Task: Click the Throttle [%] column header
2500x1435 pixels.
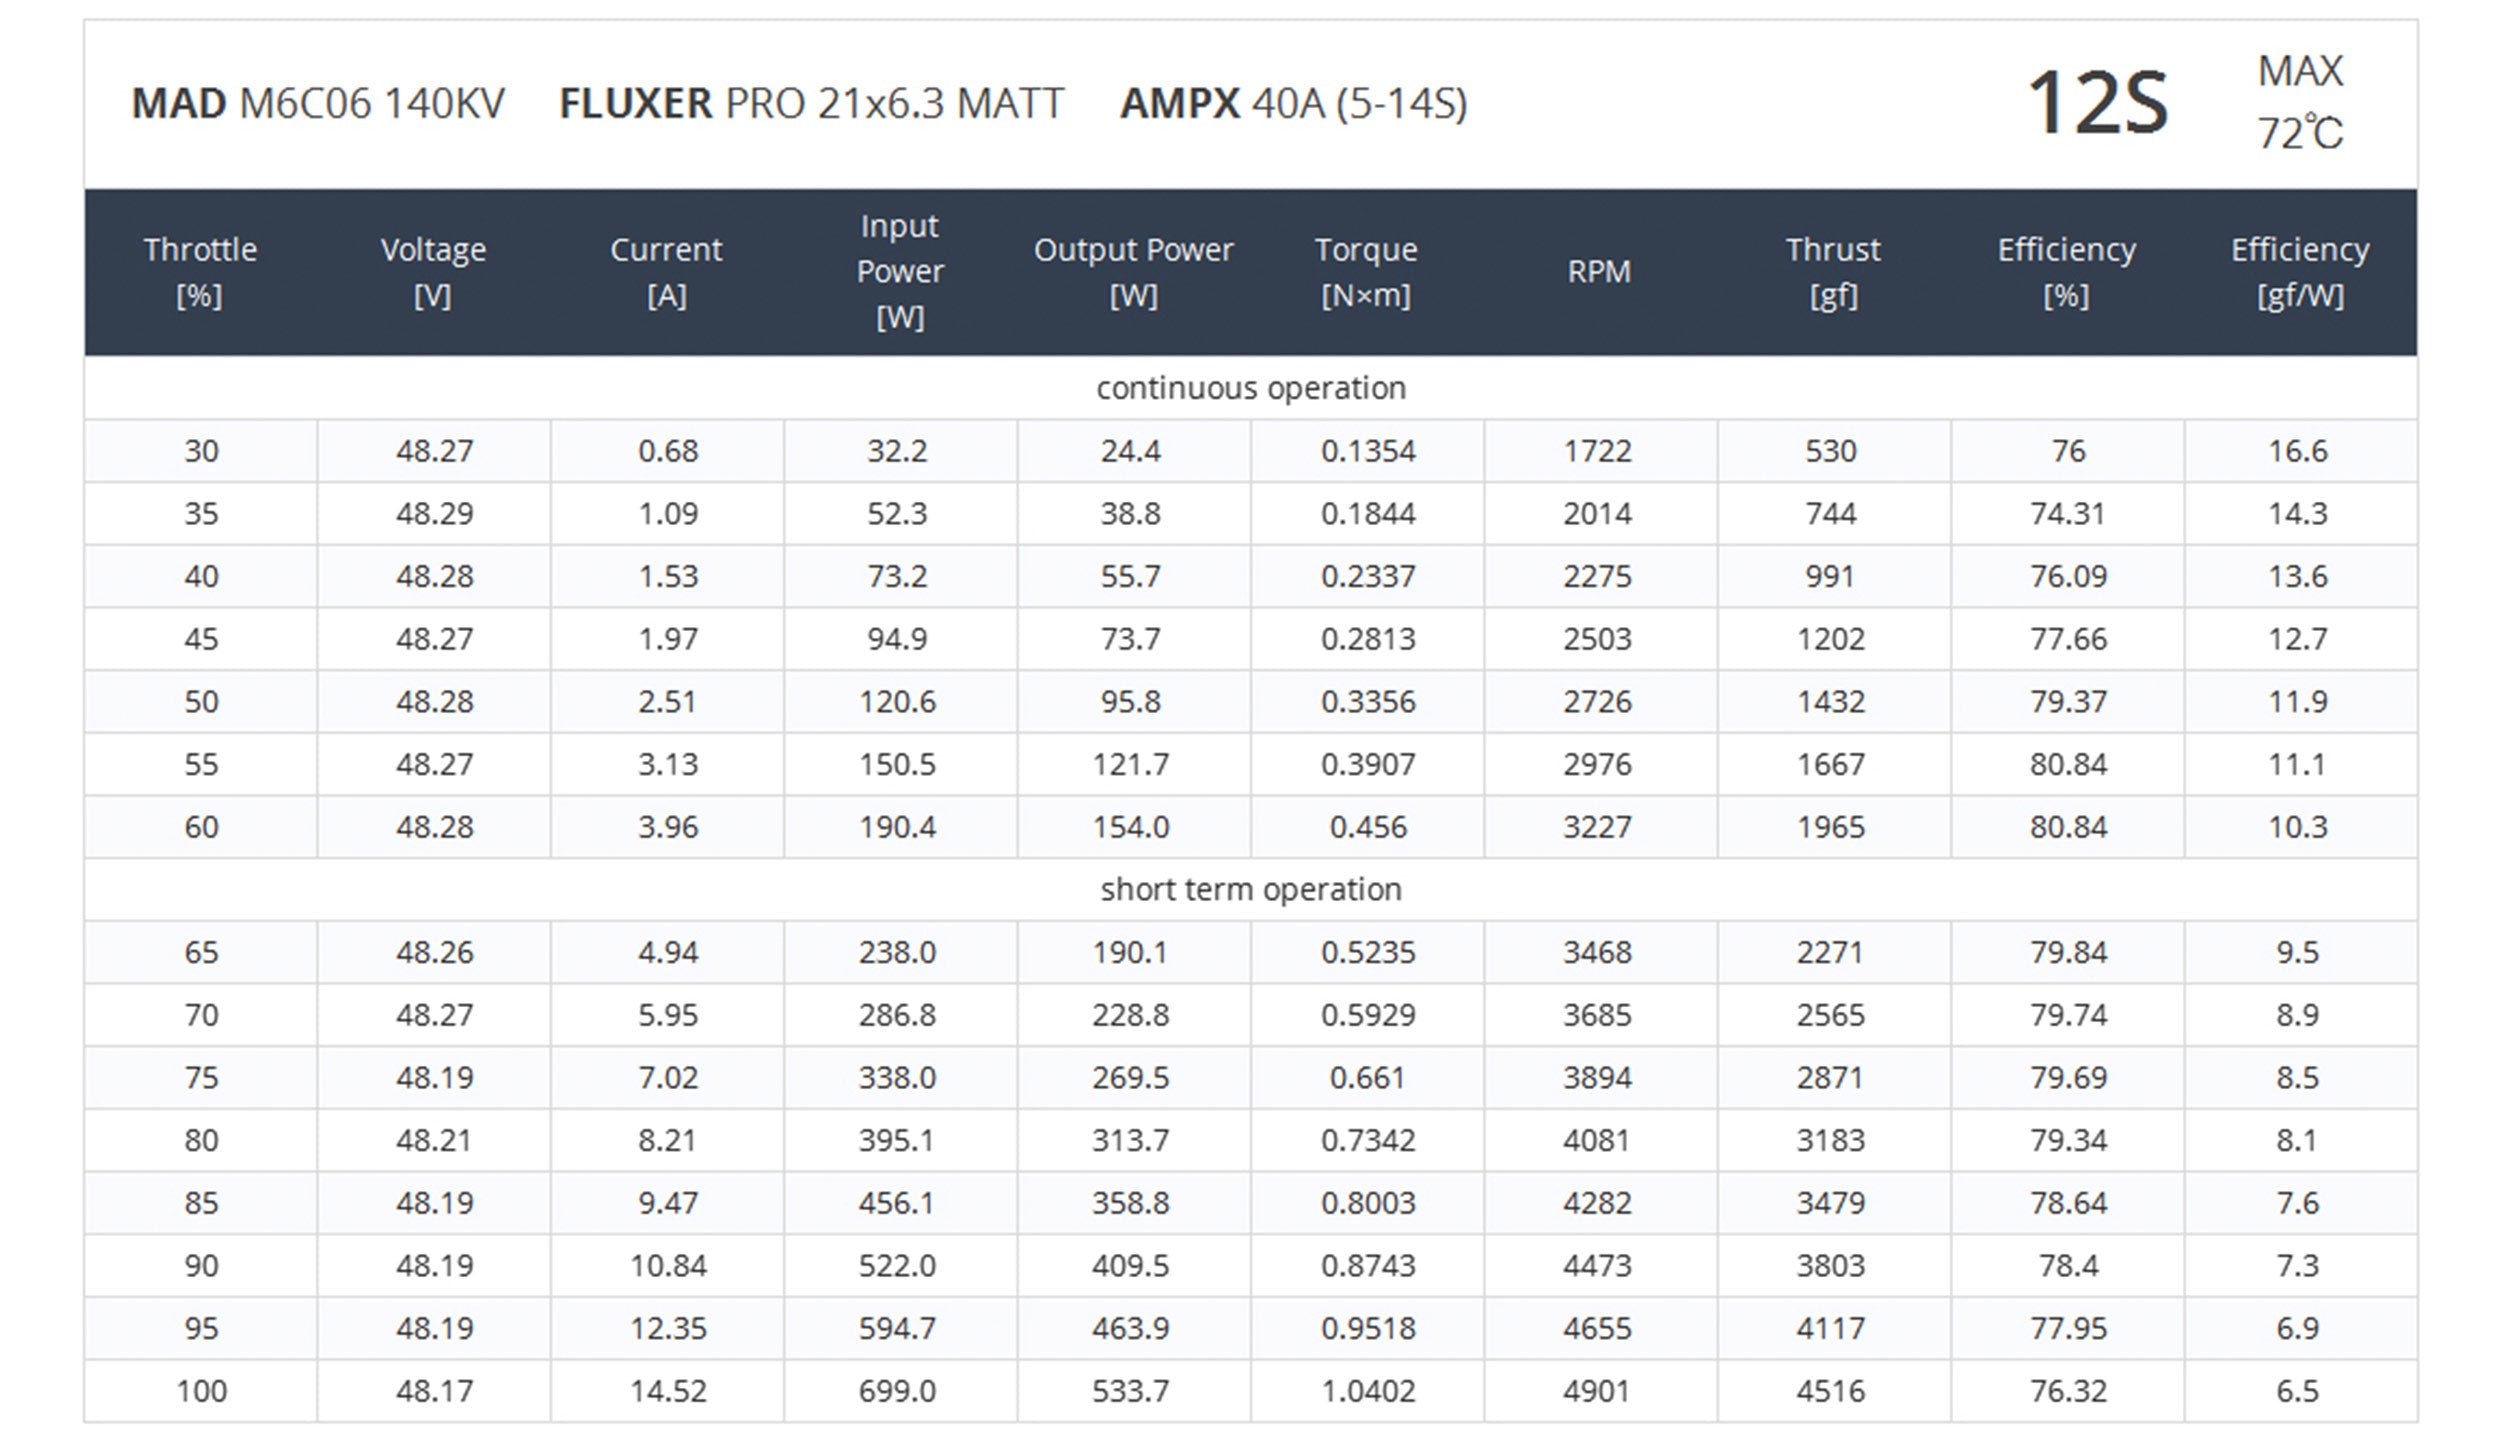Action: (x=200, y=271)
